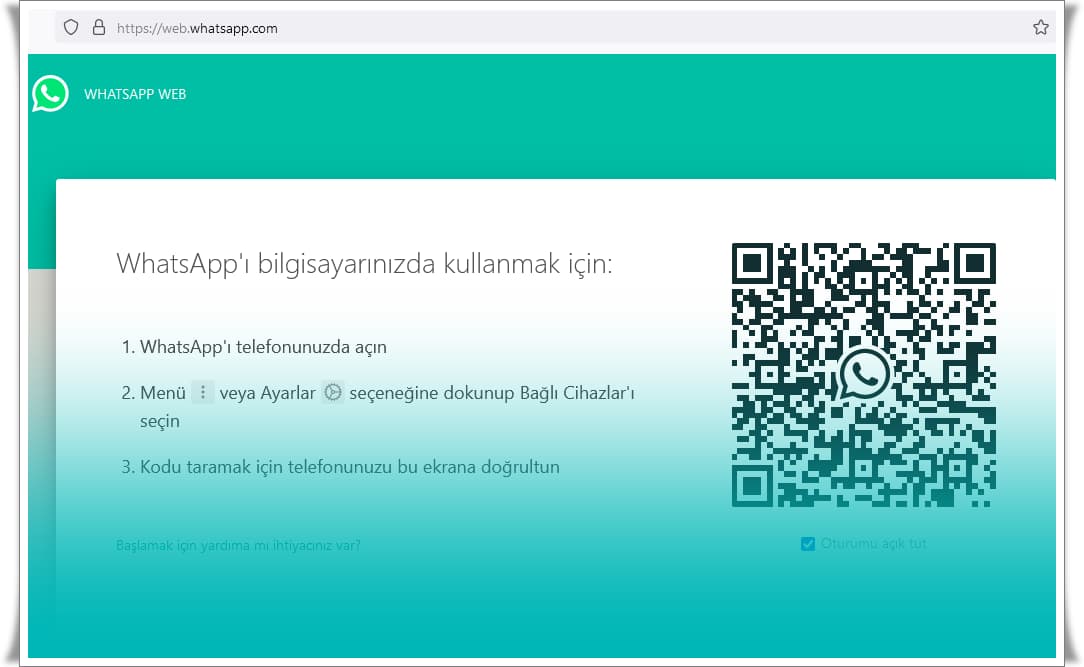This screenshot has width=1084, height=667.
Task: Toggle the 'Oturumu açık tut' checkbox
Action: [807, 544]
